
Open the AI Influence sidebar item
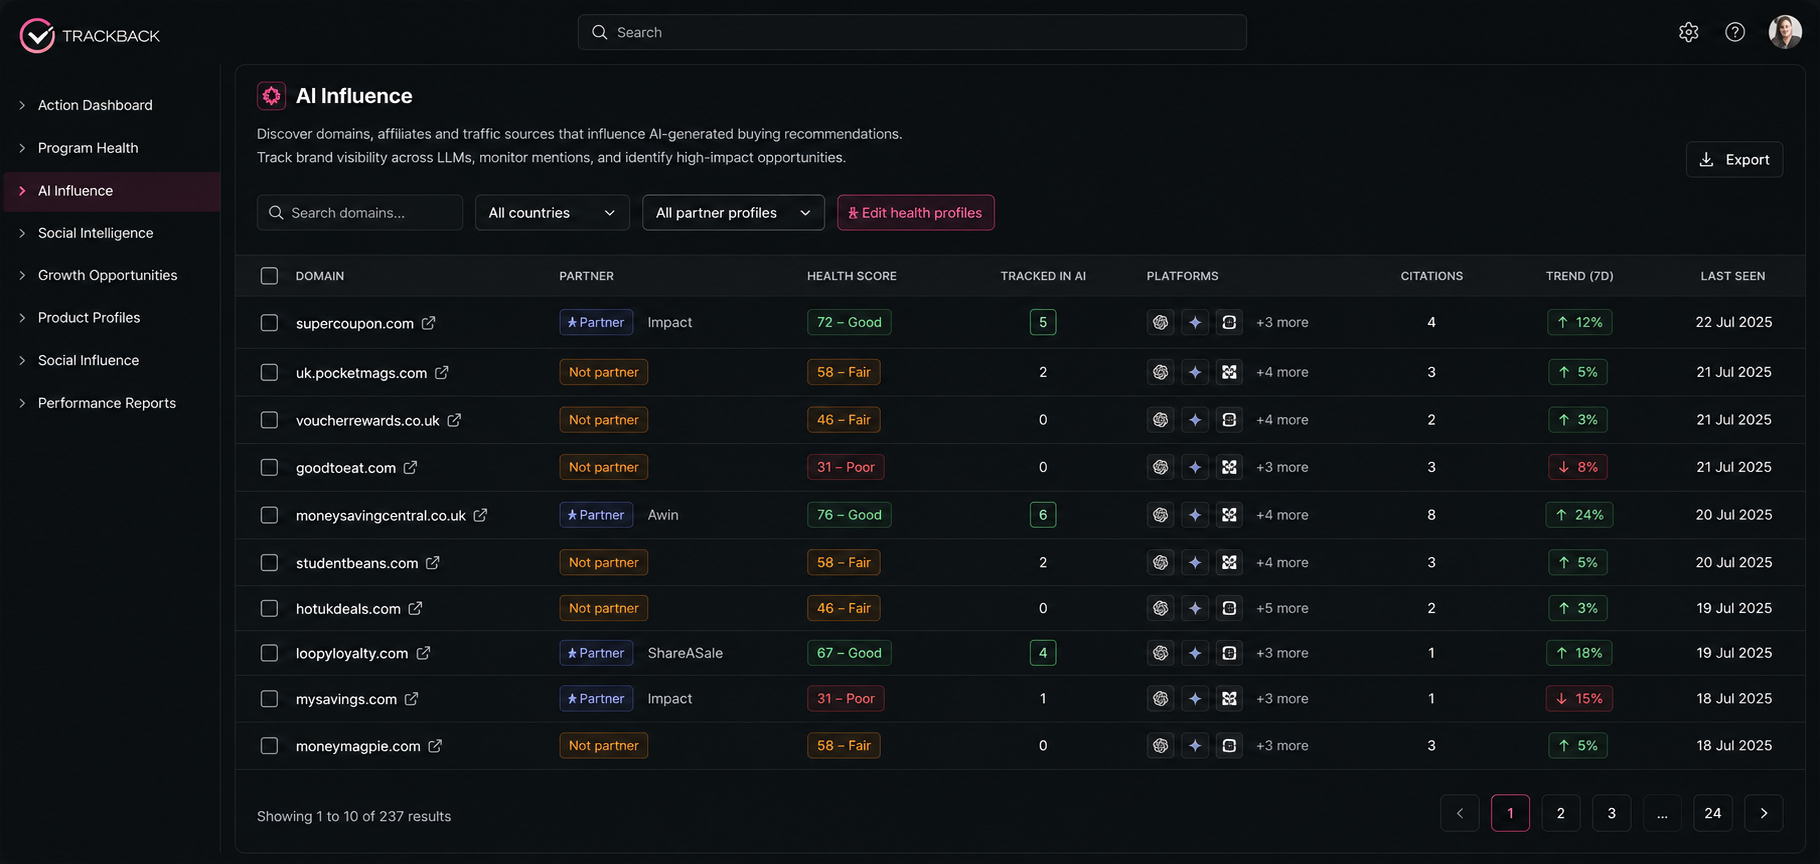tap(112, 191)
